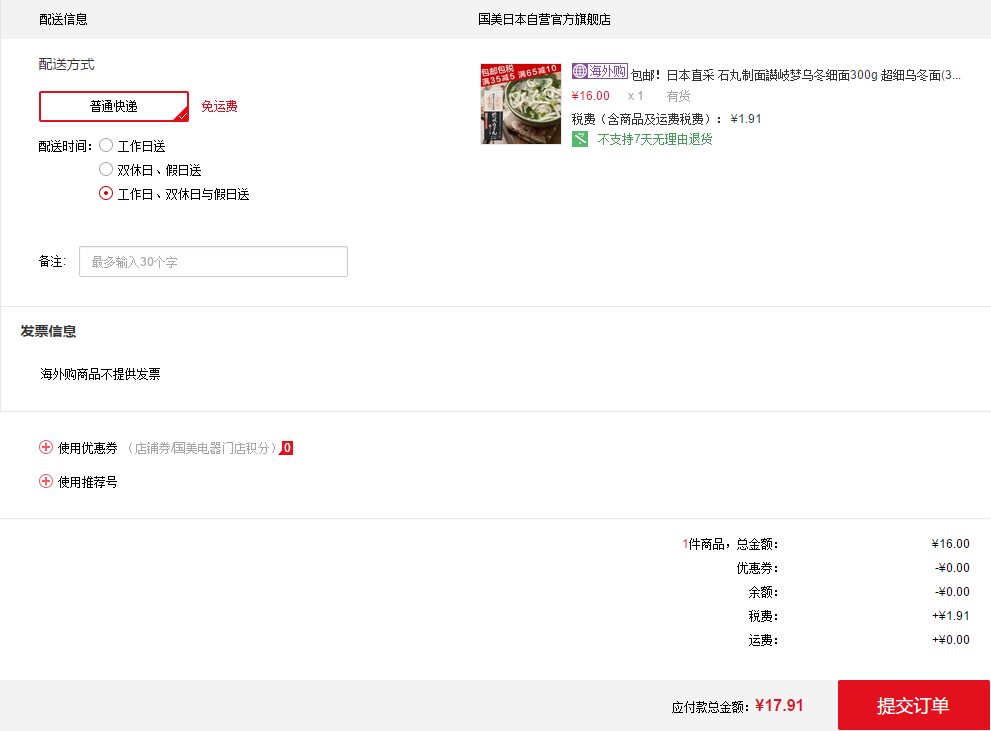
Task: Select 工作日、双休日与假日送 radio option
Action: click(x=106, y=193)
